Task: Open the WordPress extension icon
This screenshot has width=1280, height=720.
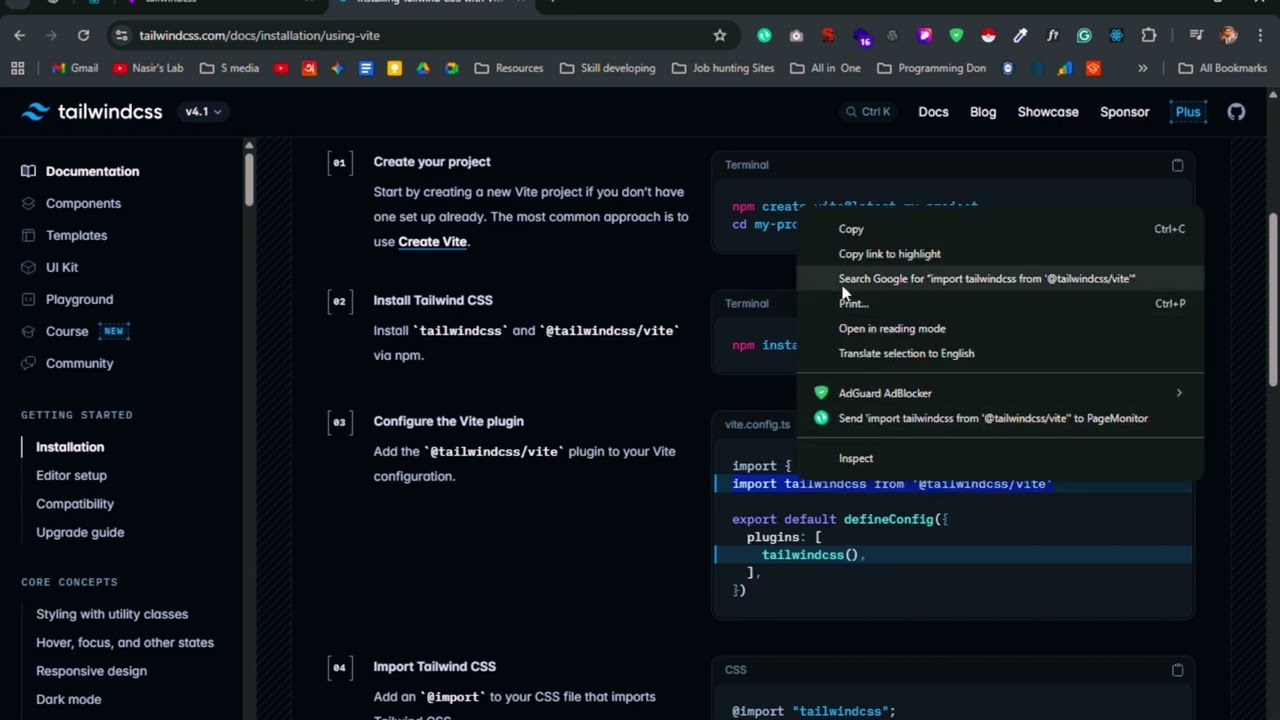Action: pyautogui.click(x=892, y=35)
